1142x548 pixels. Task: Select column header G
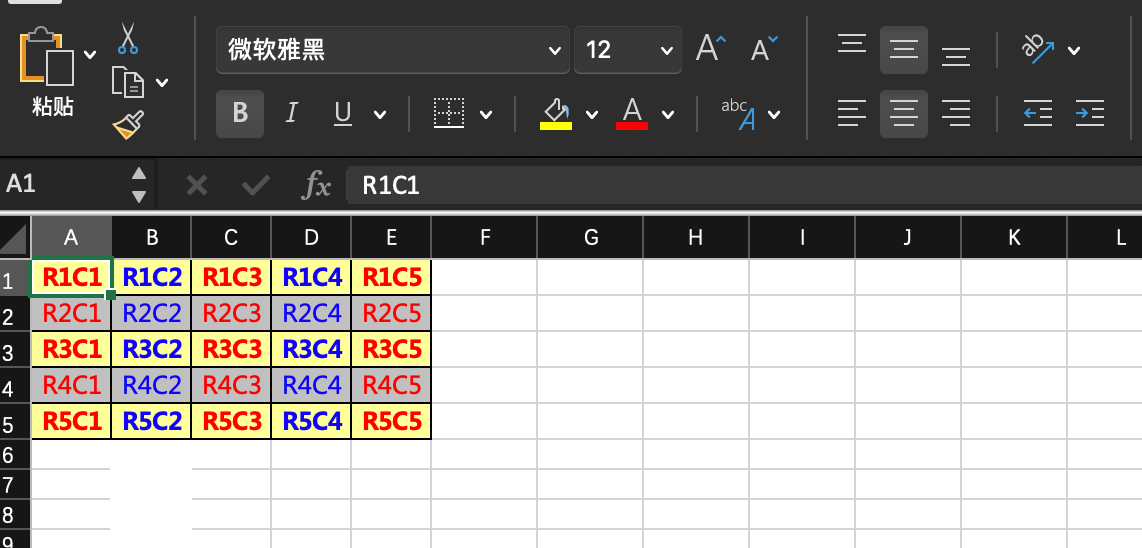coord(590,238)
